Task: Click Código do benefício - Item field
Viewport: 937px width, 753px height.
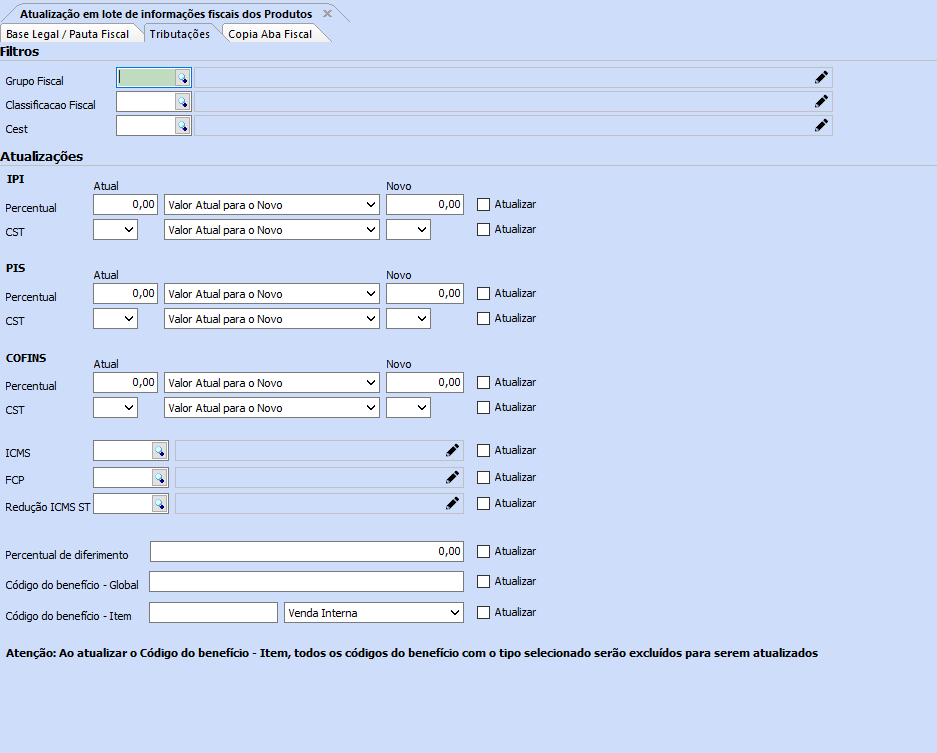Action: (213, 613)
